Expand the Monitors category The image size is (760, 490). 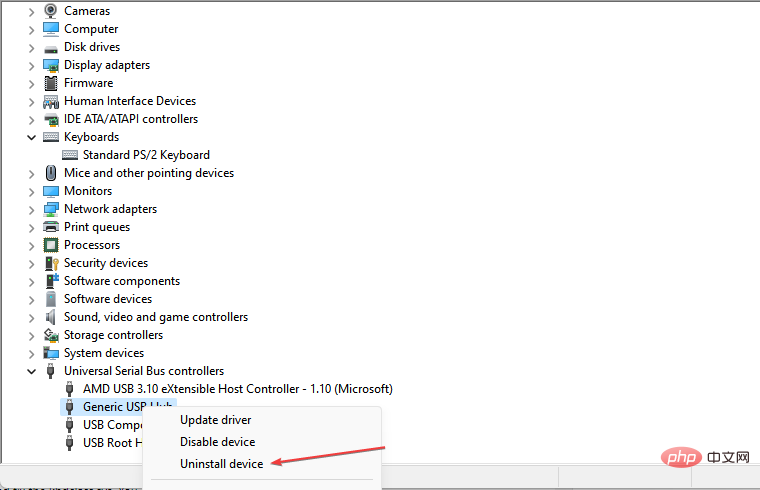coord(32,192)
